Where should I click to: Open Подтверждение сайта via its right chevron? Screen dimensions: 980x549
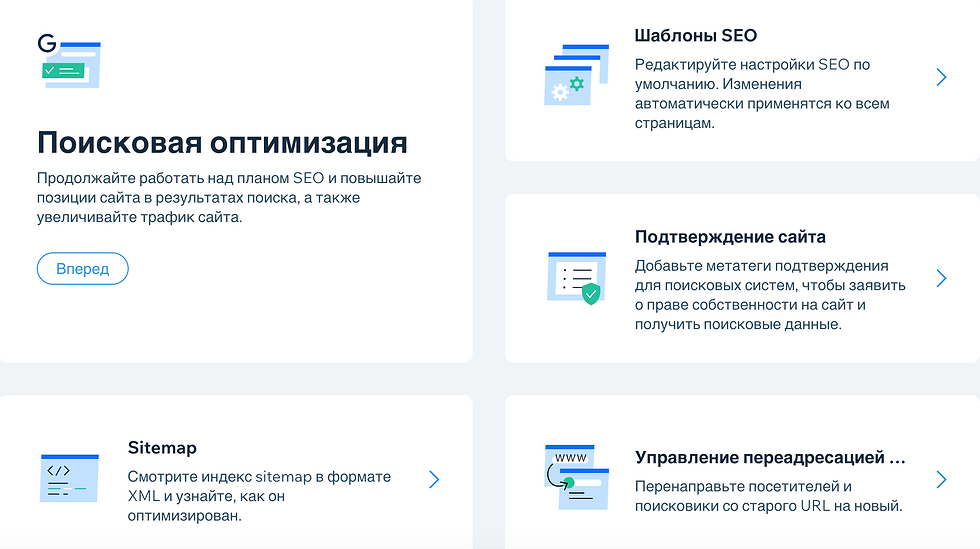(941, 278)
